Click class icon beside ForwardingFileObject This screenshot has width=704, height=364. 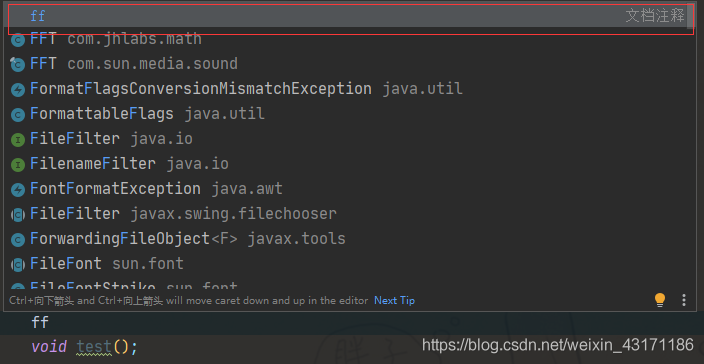pos(18,240)
